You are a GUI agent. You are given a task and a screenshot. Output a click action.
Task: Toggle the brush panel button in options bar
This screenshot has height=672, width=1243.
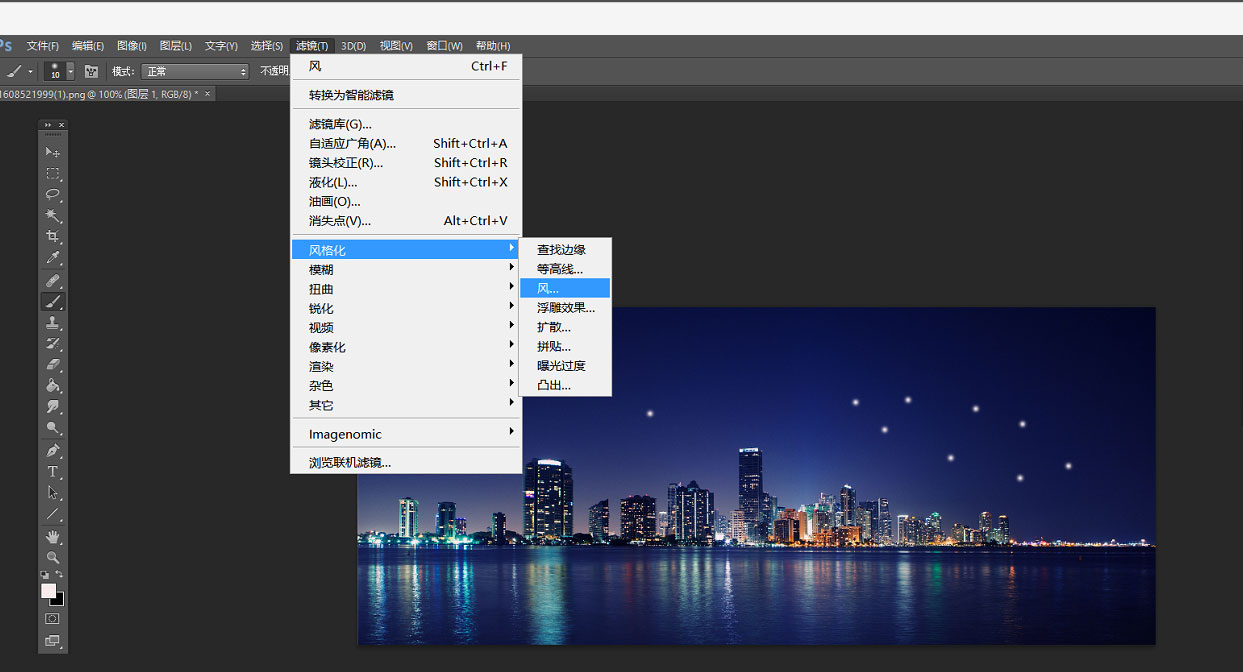91,71
